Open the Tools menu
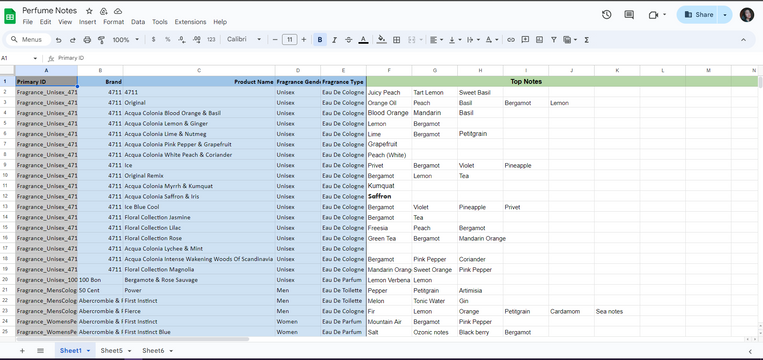The height and width of the screenshot is (360, 763). click(x=160, y=22)
